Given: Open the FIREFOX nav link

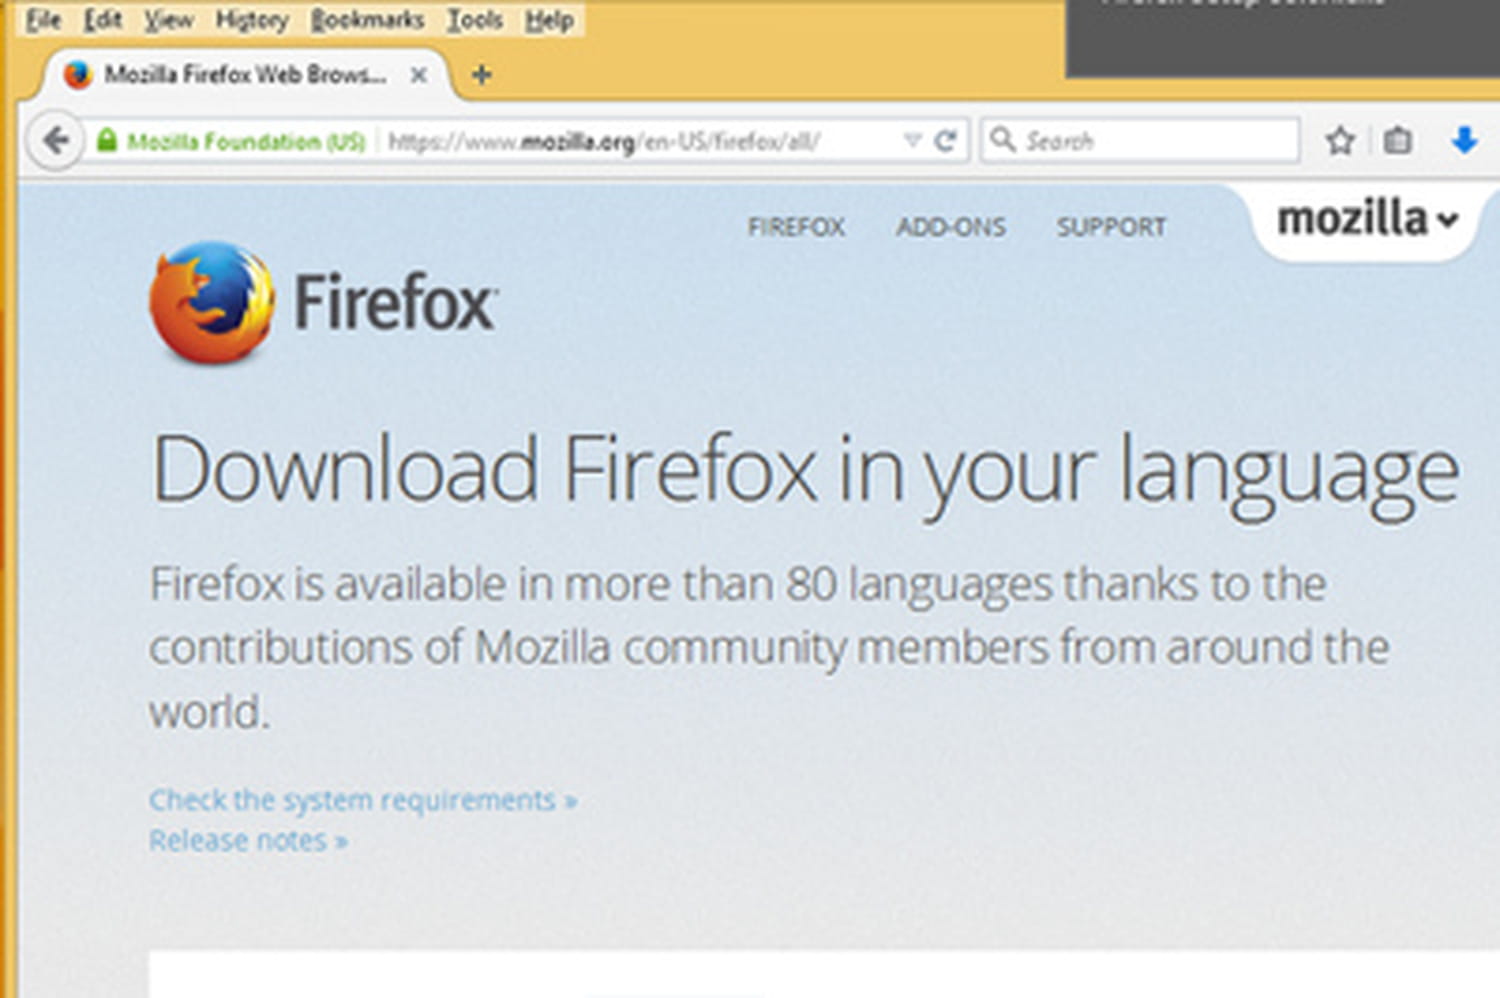Looking at the screenshot, I should (797, 227).
